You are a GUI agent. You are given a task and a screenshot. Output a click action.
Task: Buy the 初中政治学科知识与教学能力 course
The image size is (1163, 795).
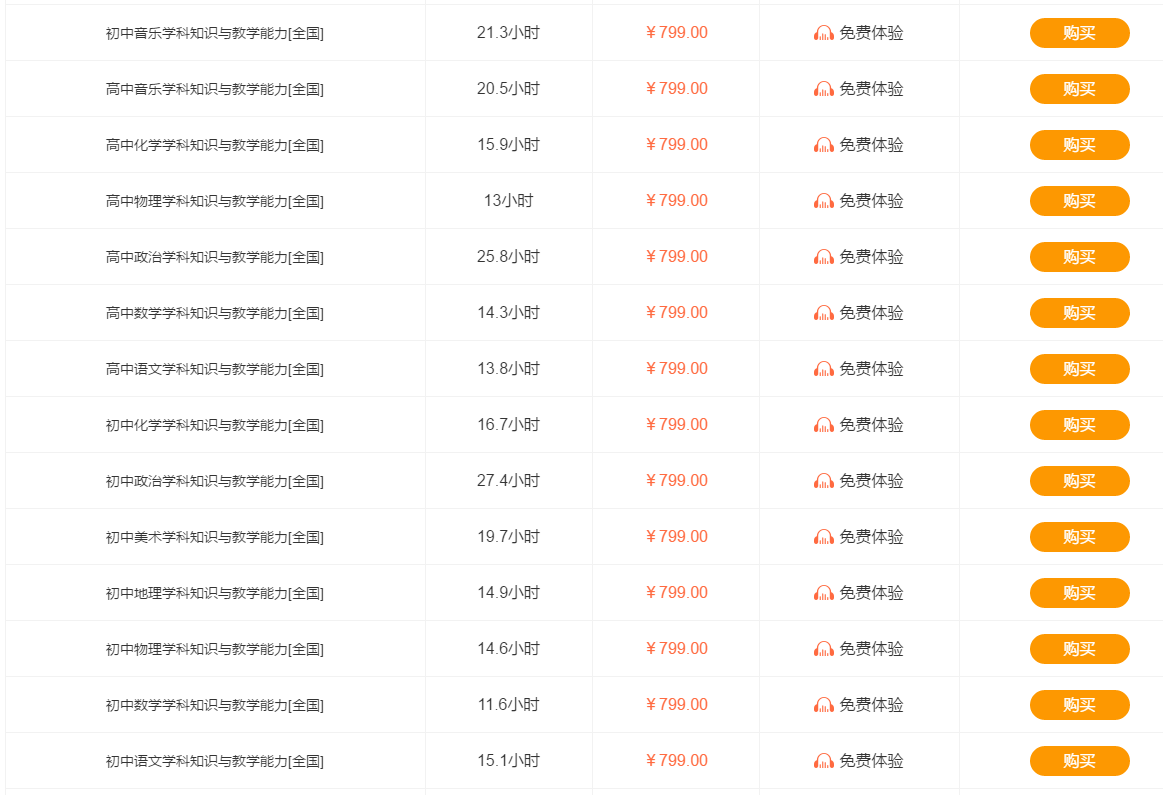(1079, 481)
